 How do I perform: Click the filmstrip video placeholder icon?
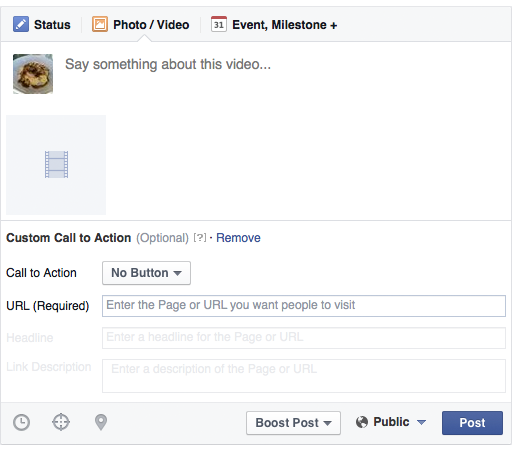tap(56, 164)
